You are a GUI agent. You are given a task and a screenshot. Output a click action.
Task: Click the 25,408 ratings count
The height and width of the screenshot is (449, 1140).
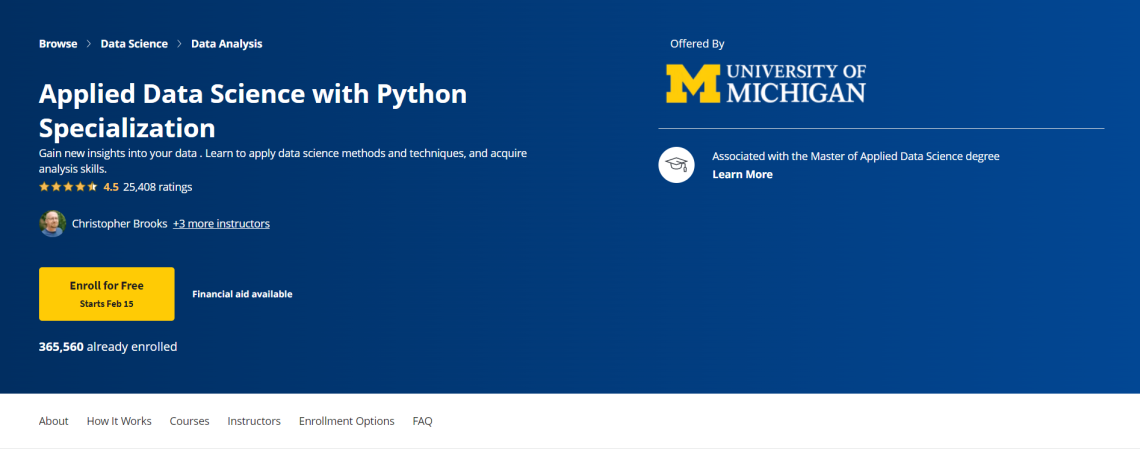[x=158, y=187]
